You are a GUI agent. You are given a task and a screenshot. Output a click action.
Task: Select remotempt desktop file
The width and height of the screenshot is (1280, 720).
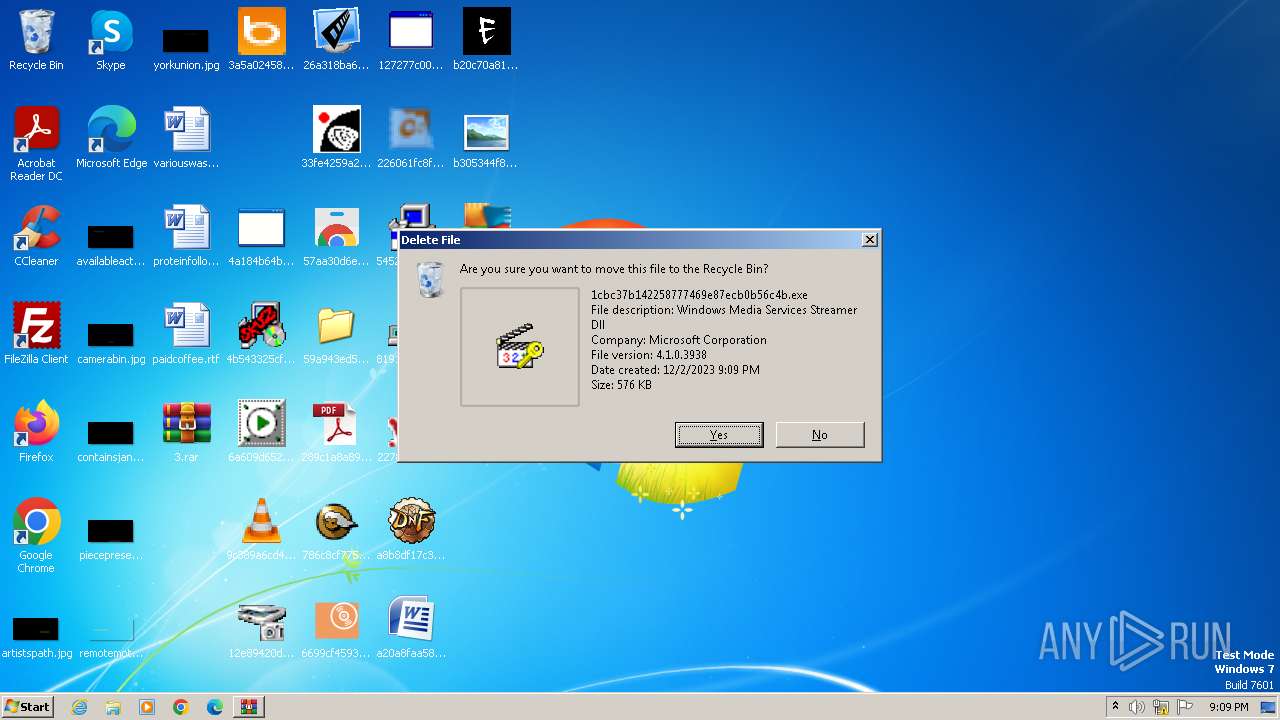click(x=111, y=637)
